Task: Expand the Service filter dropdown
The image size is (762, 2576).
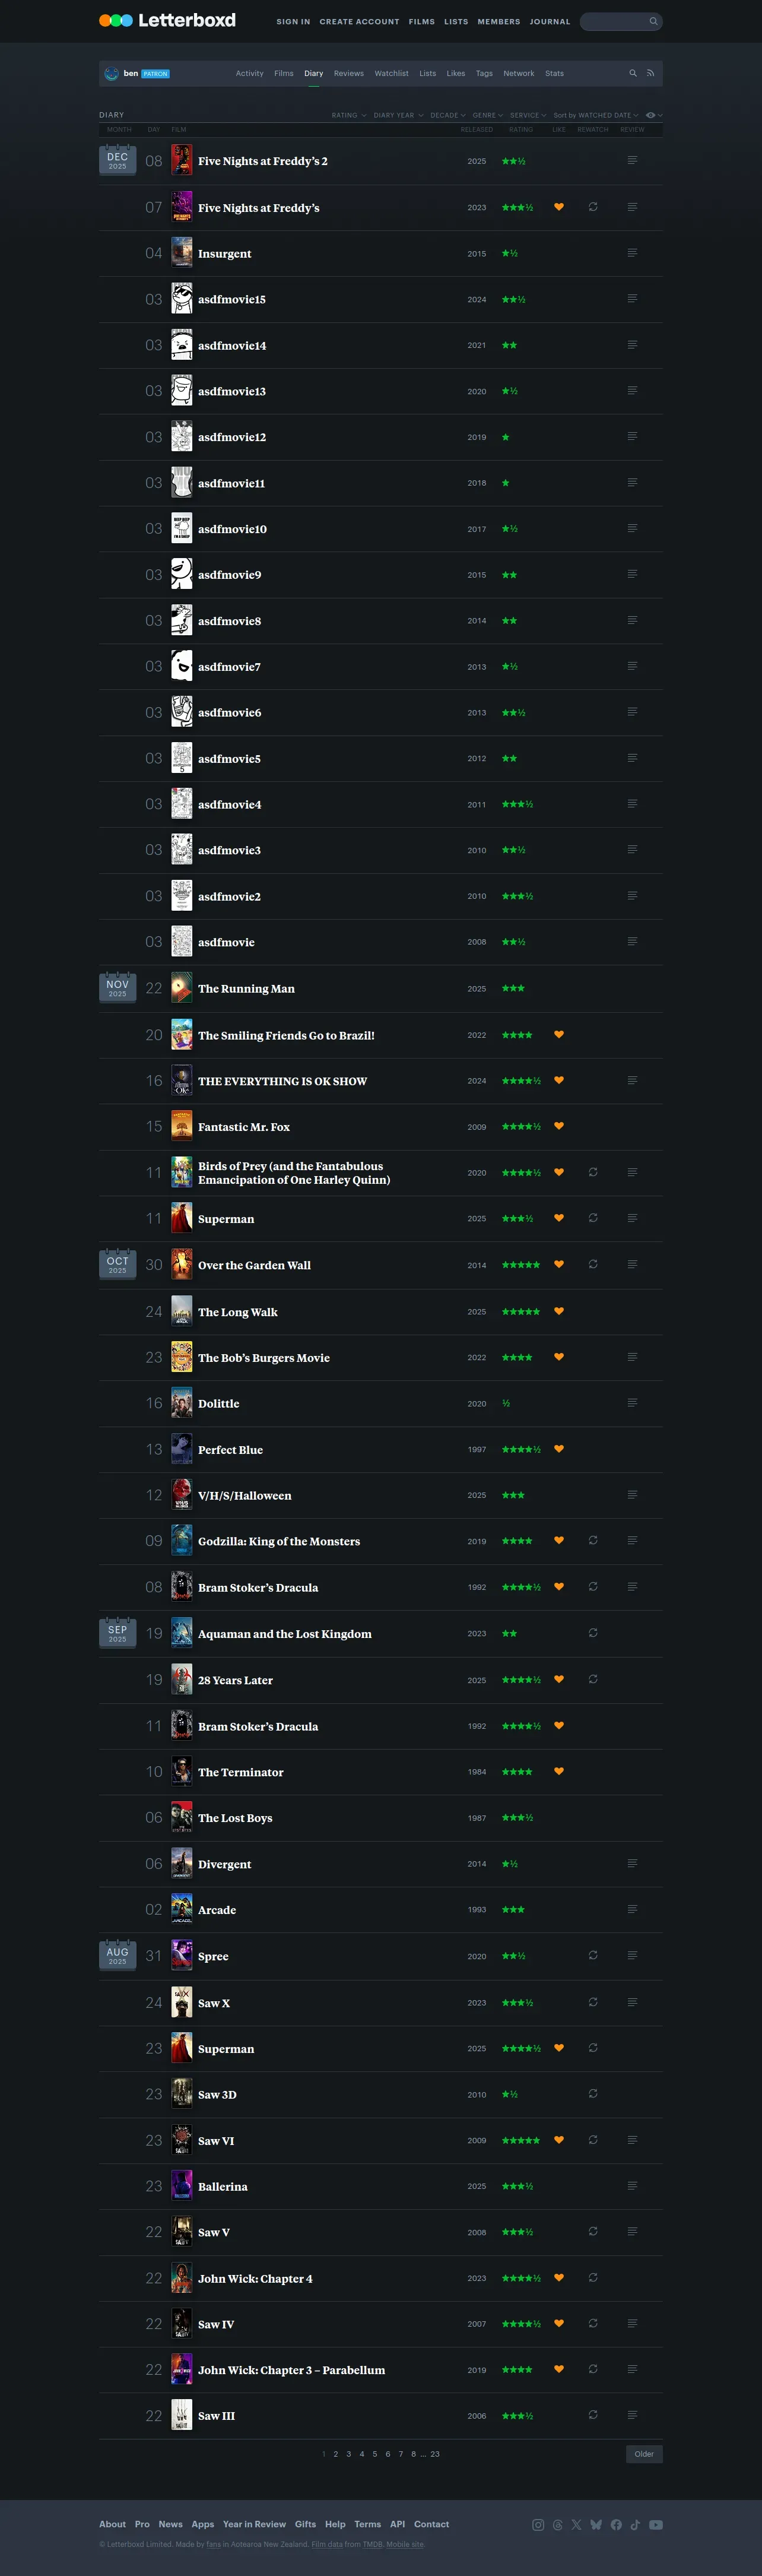Action: click(x=528, y=115)
